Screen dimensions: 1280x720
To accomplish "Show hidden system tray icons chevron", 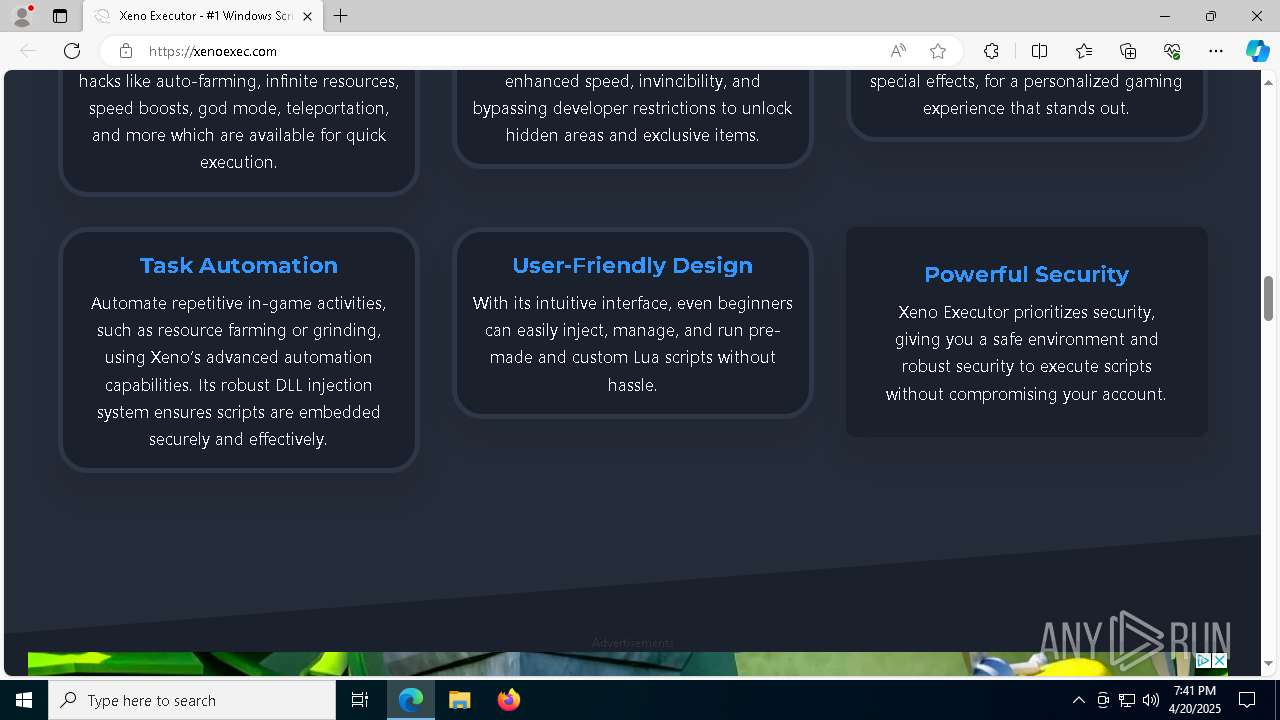I will (x=1078, y=700).
